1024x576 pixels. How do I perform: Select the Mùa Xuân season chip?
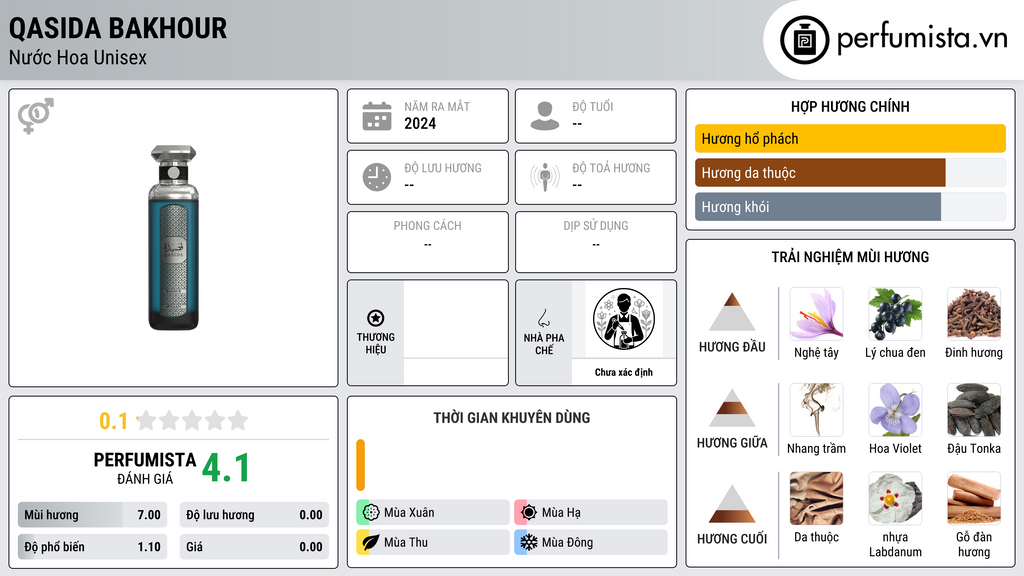coord(433,513)
